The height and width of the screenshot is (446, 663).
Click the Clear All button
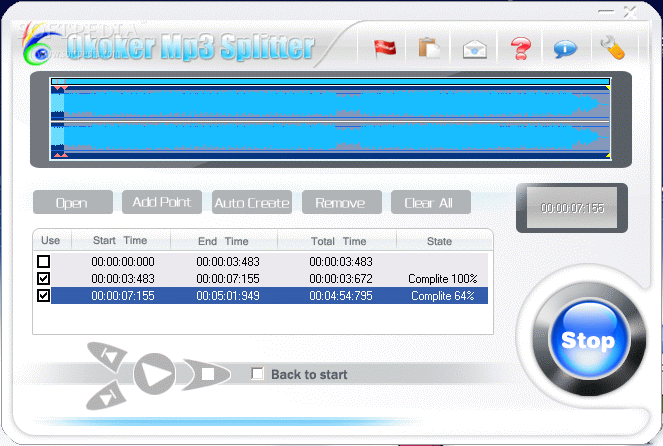click(431, 202)
